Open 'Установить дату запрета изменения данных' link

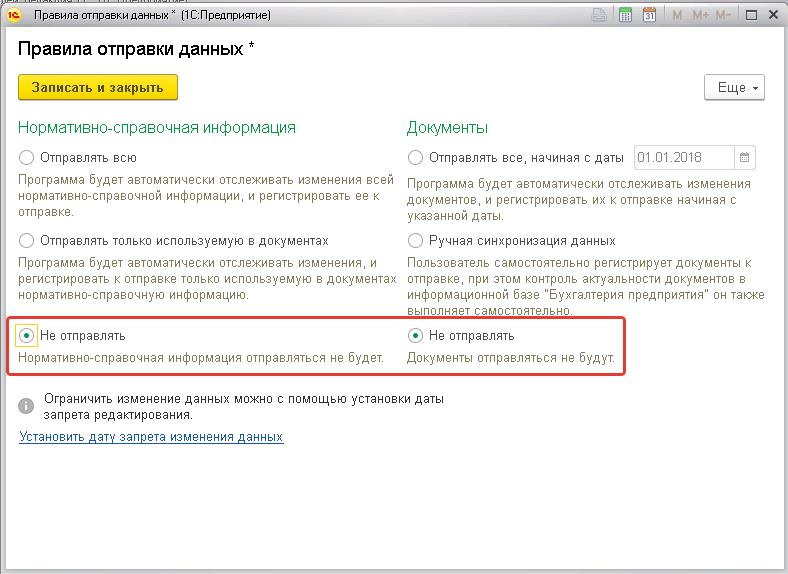tap(151, 437)
